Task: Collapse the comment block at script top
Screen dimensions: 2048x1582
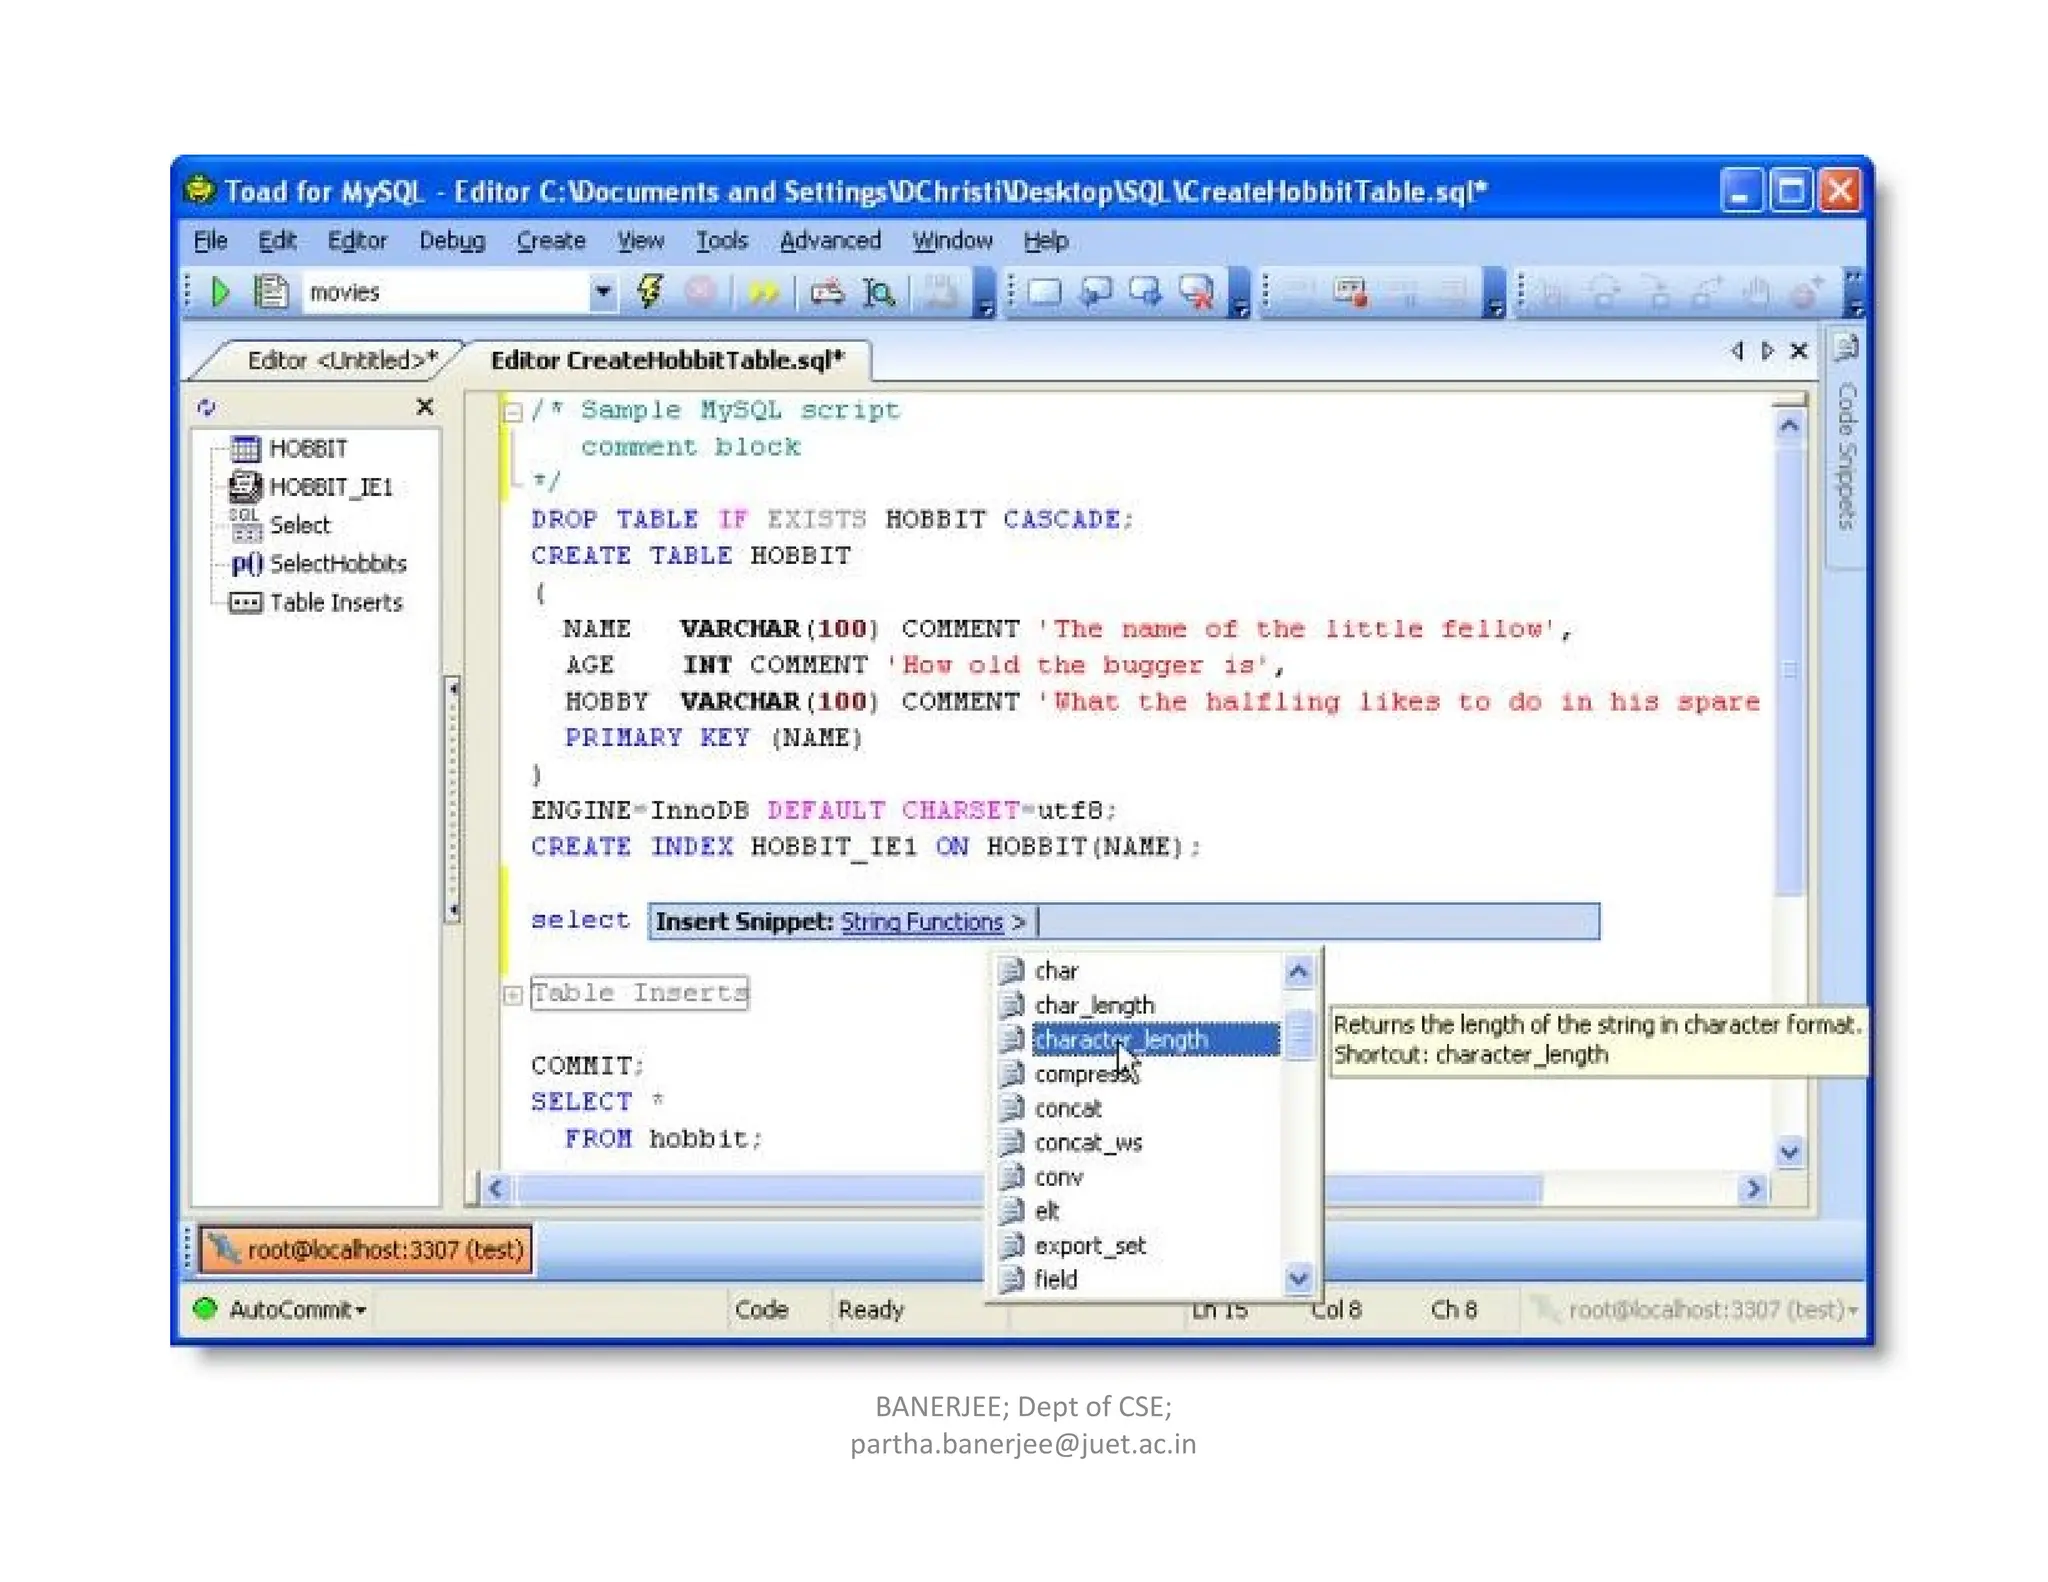Action: click(x=513, y=411)
